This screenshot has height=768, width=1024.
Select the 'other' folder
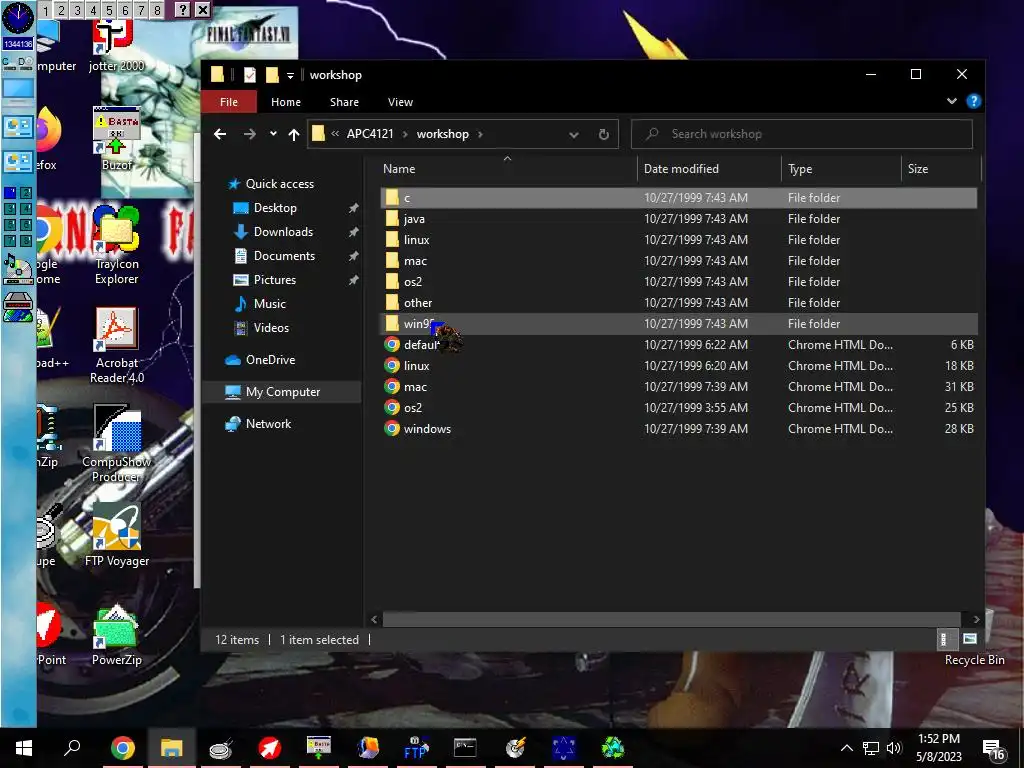679,302
